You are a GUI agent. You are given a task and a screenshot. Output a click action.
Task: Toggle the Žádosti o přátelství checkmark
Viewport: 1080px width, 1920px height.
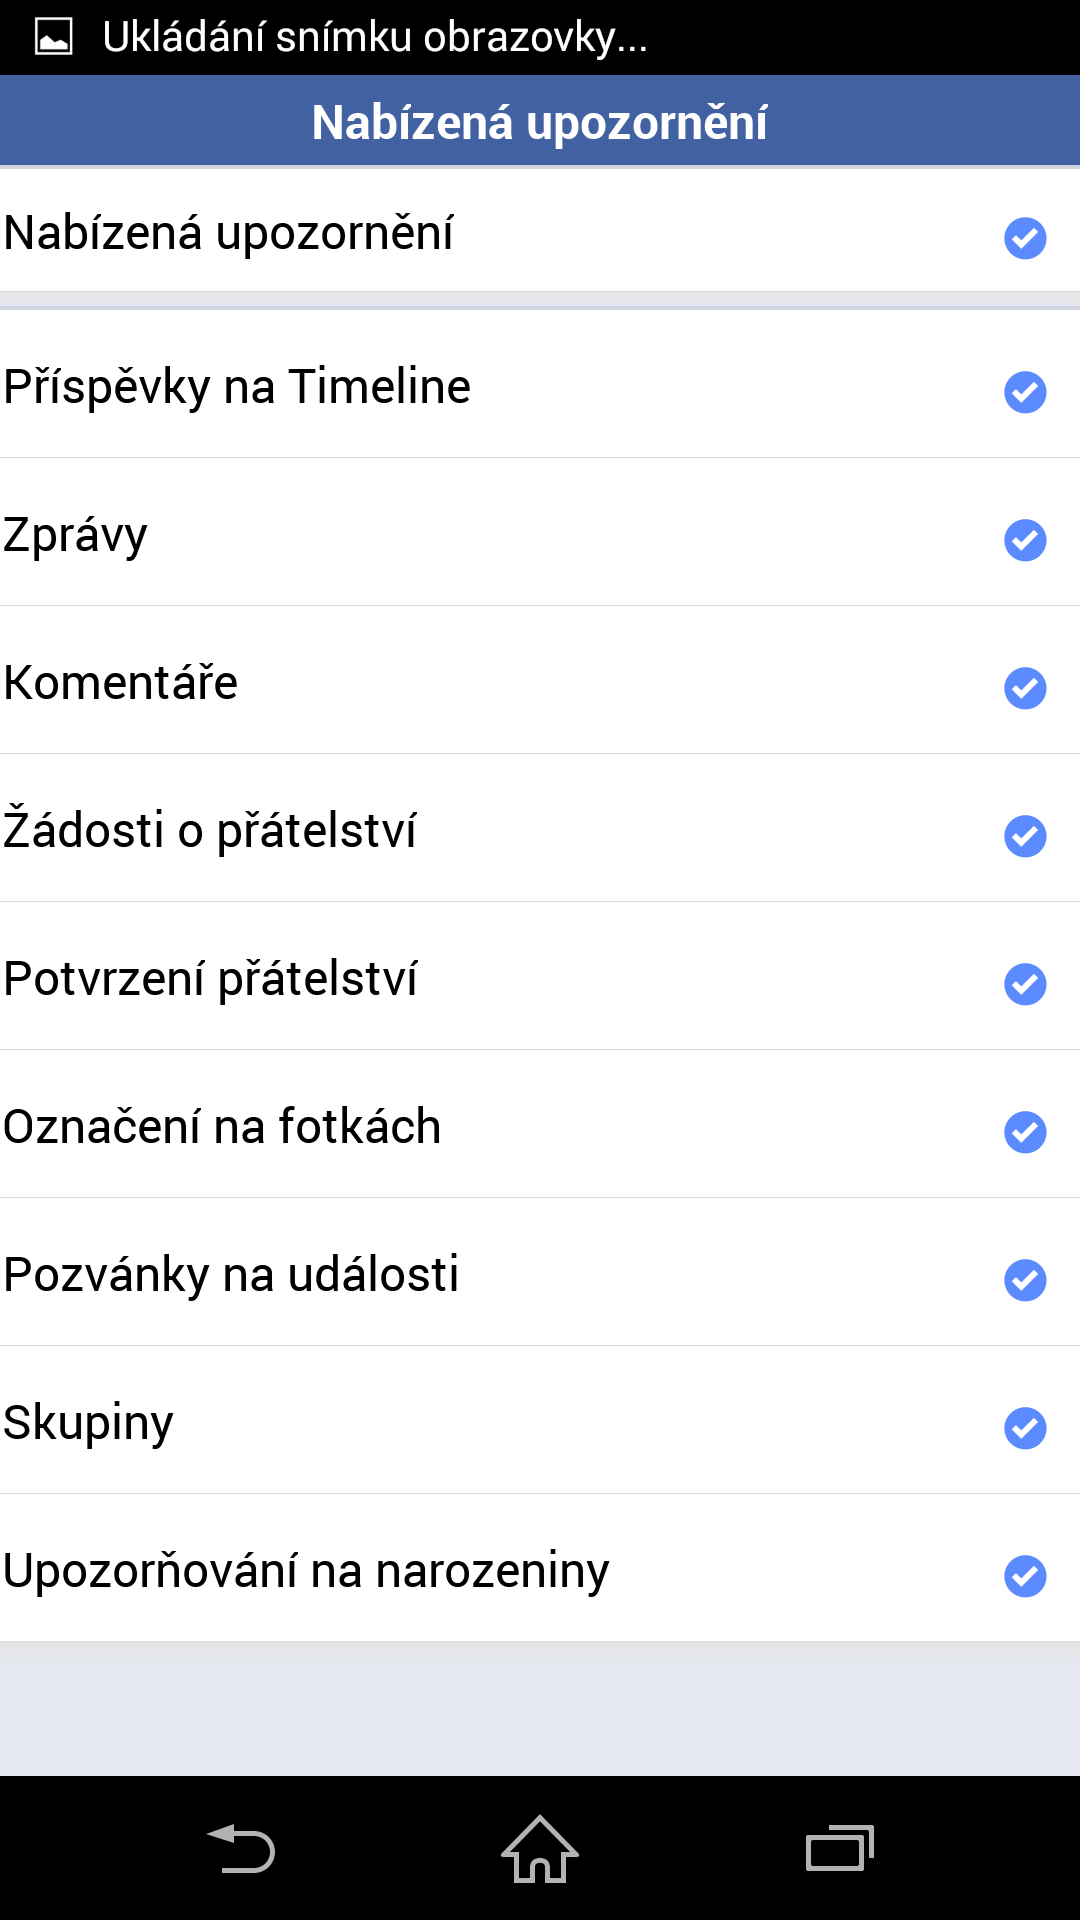coord(1025,836)
